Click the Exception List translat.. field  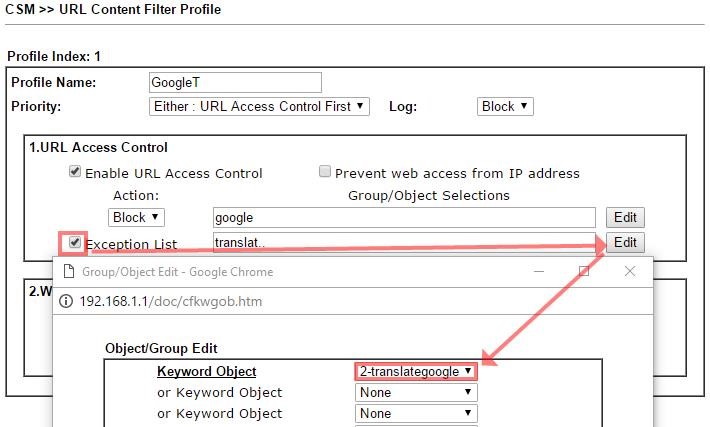404,241
